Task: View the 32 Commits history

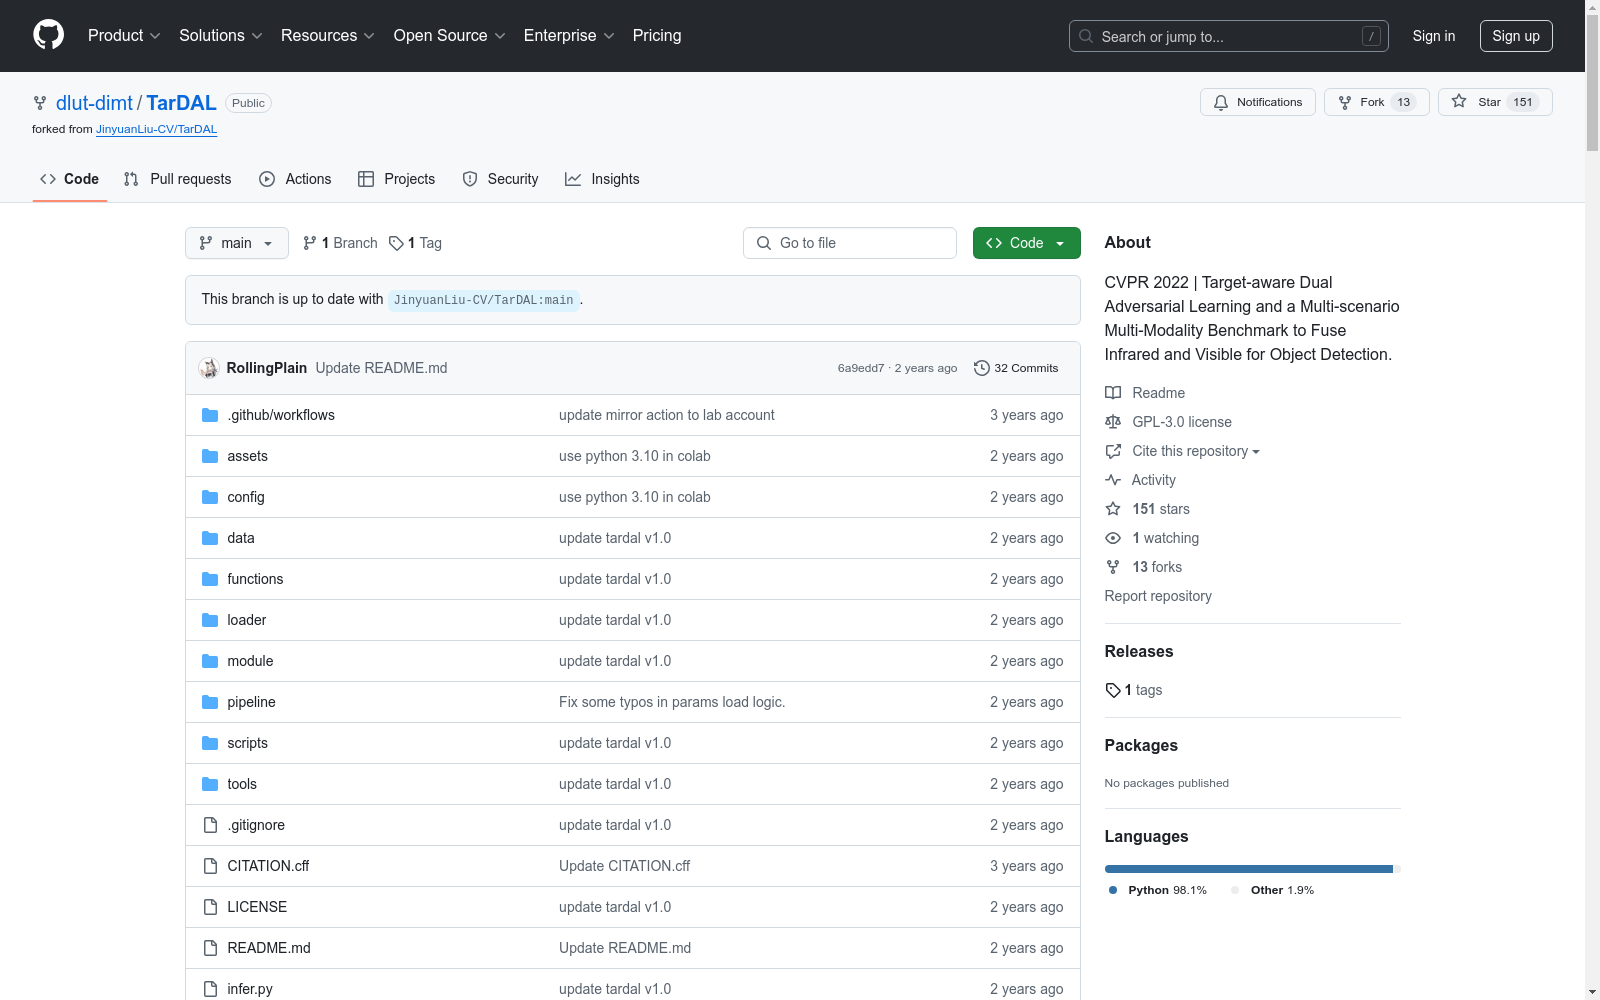Action: [1016, 368]
